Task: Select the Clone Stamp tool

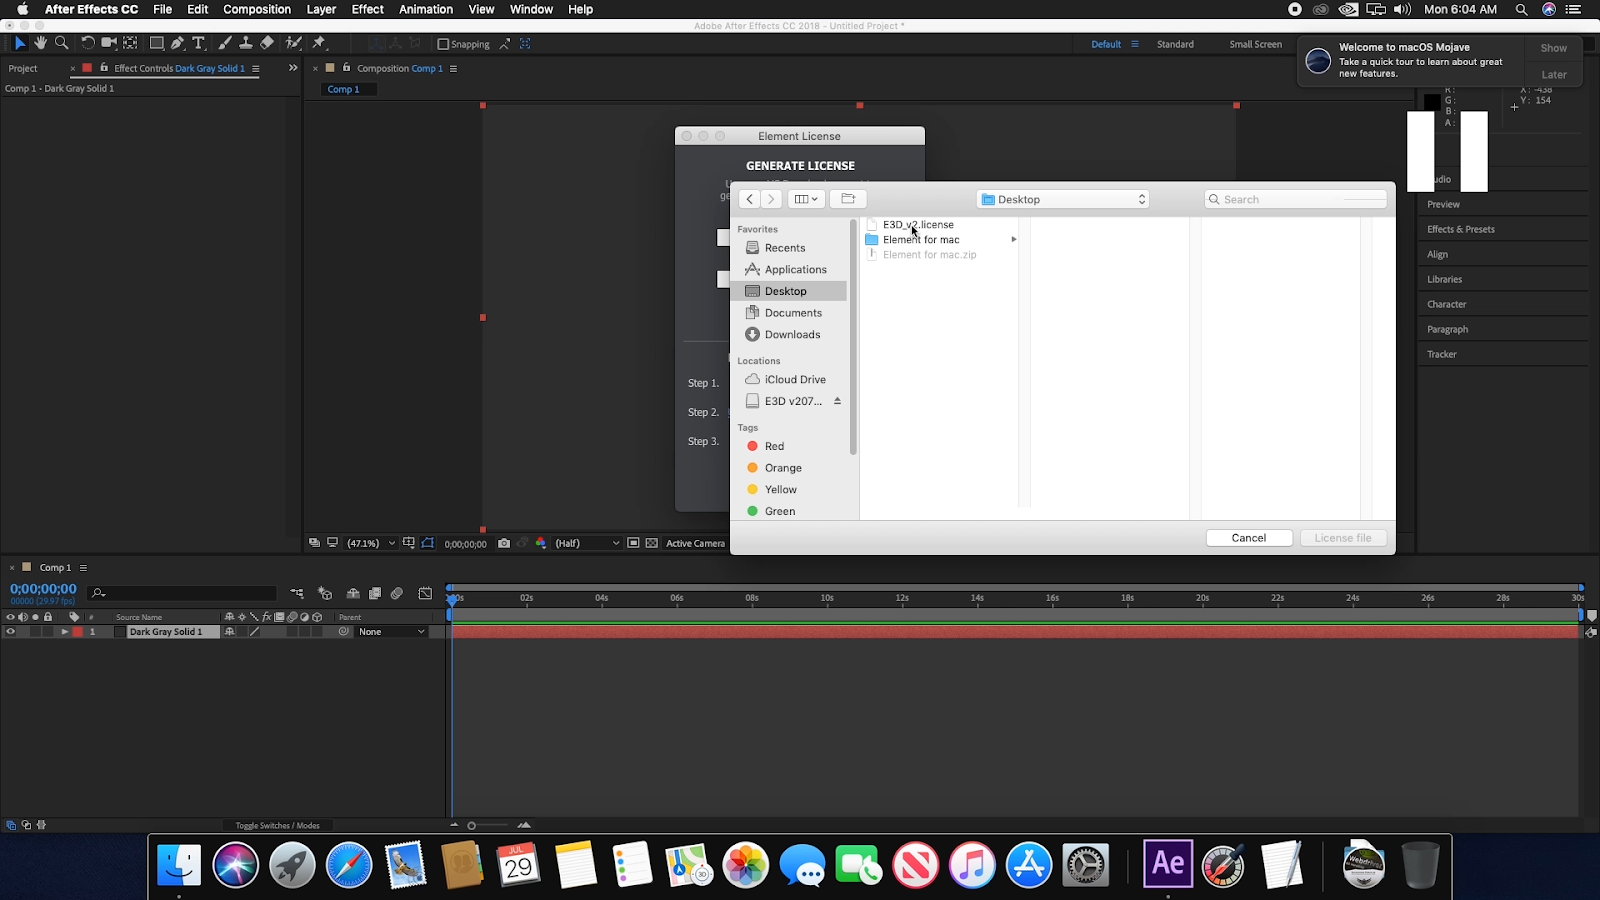Action: coord(245,43)
